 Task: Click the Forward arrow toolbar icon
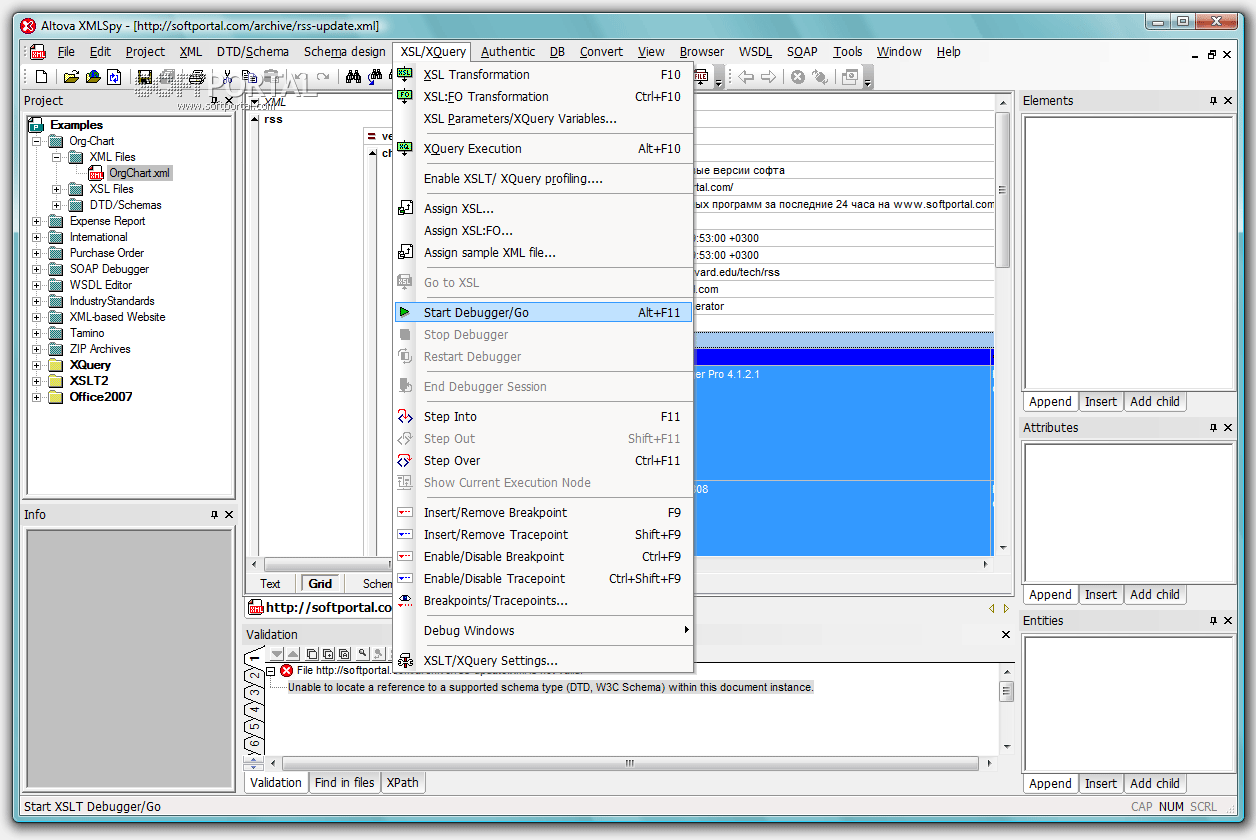(769, 76)
